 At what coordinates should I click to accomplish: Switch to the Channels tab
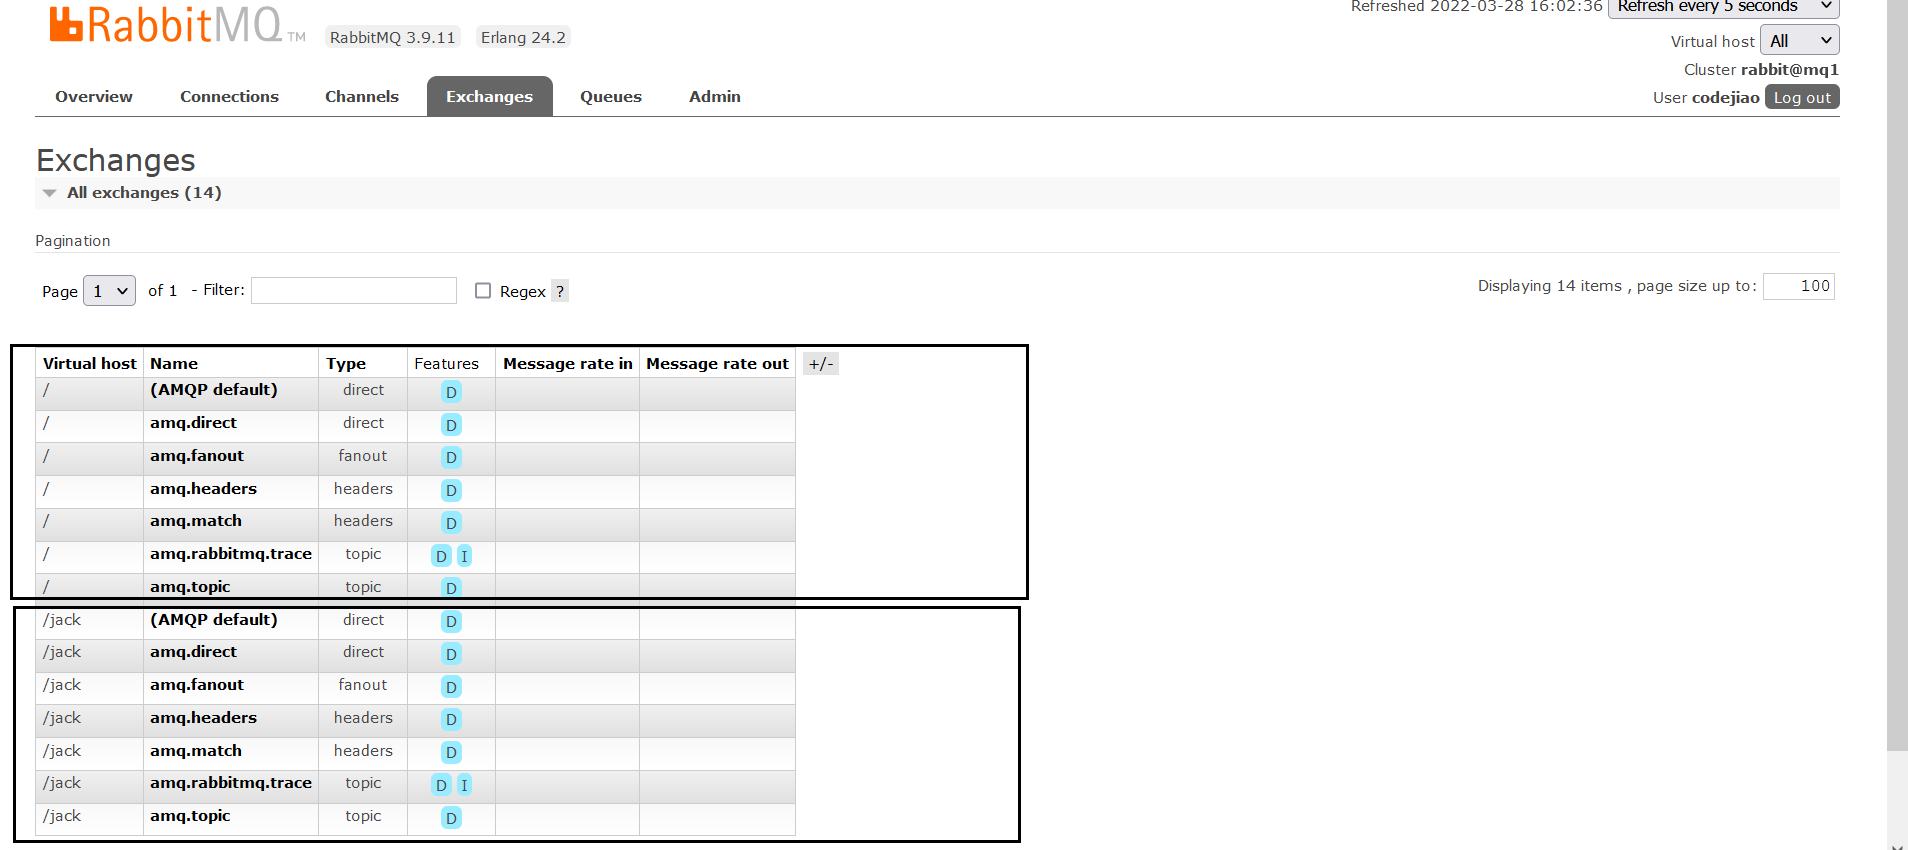pos(361,97)
